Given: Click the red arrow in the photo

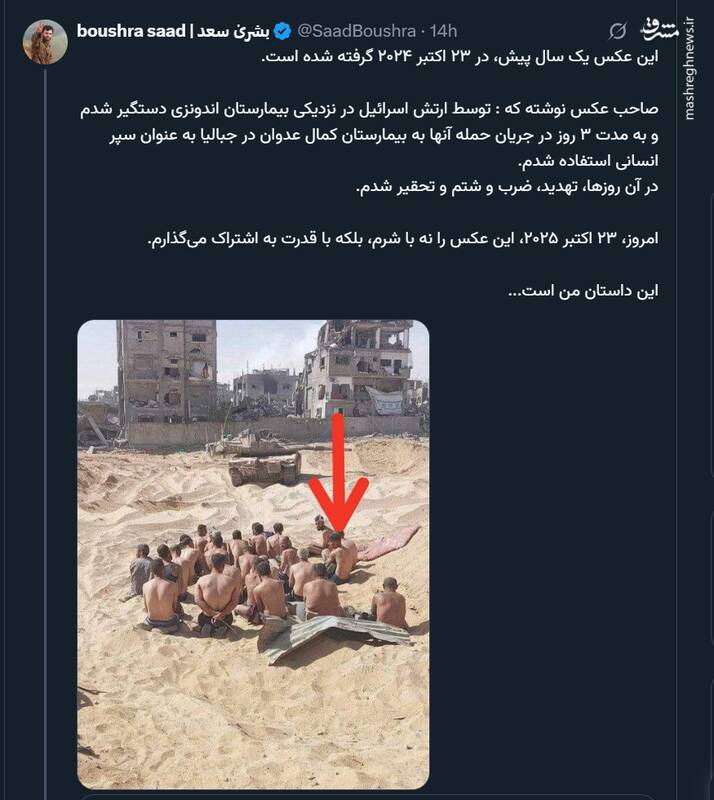Looking at the screenshot, I should (x=339, y=472).
